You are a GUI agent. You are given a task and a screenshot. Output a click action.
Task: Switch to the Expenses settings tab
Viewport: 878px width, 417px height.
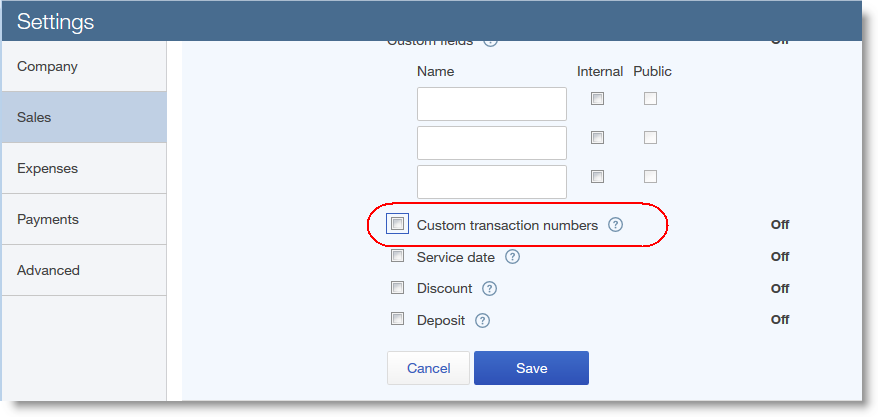(x=83, y=168)
